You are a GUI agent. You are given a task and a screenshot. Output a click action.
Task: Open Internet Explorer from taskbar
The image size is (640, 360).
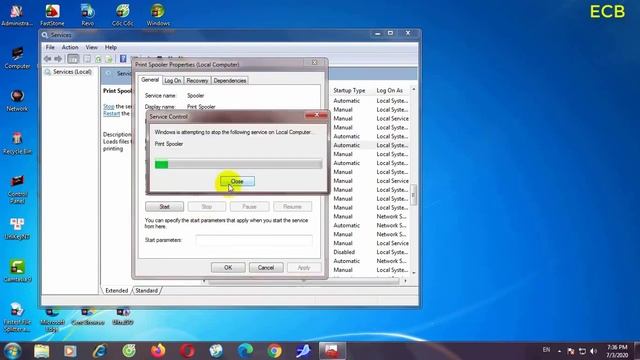point(100,351)
